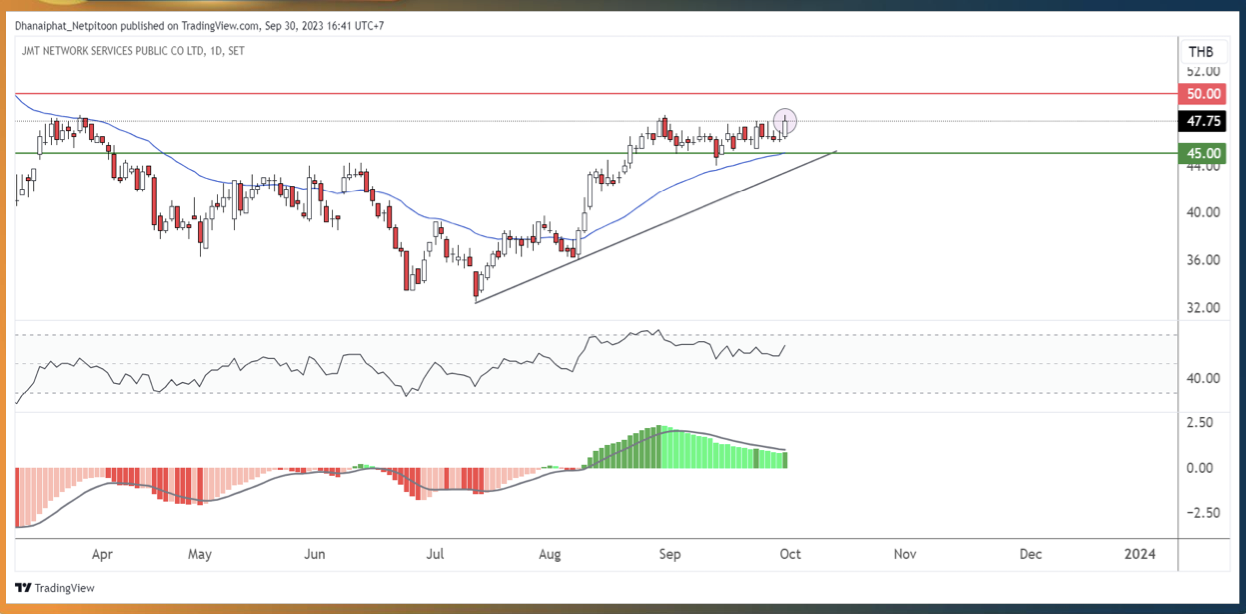
Task: Click the last green MACD histogram bar
Action: click(785, 460)
